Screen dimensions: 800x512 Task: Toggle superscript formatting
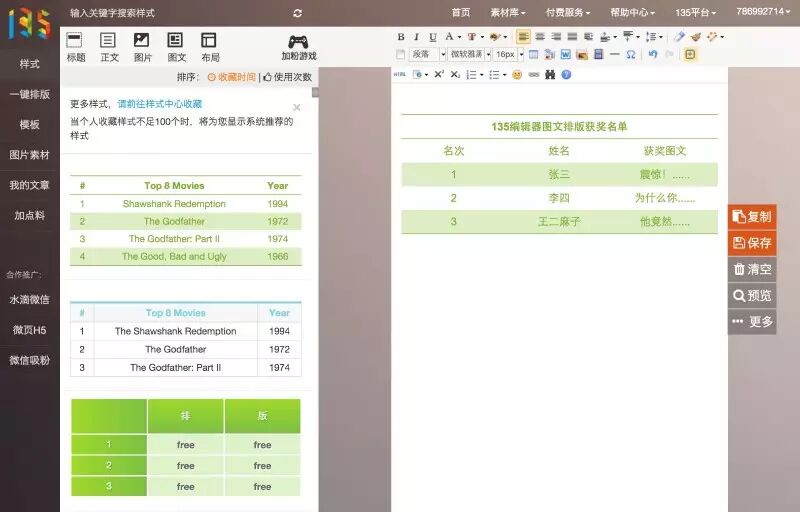pyautogui.click(x=438, y=74)
